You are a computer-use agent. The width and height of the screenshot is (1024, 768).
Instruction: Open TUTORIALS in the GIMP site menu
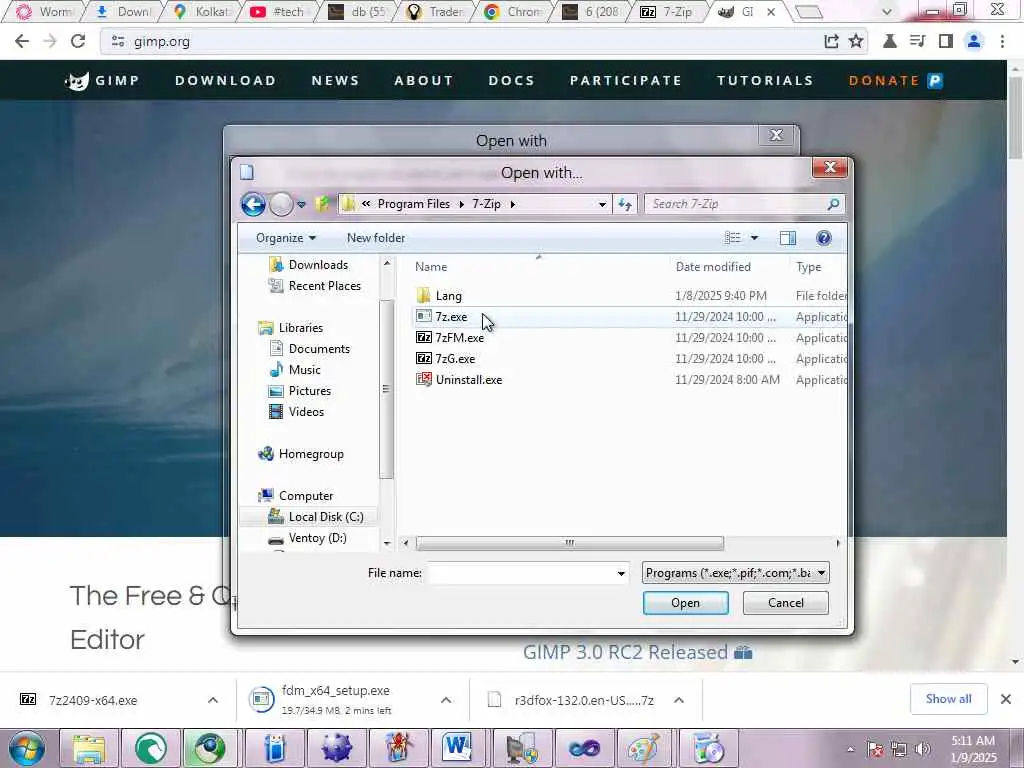765,80
